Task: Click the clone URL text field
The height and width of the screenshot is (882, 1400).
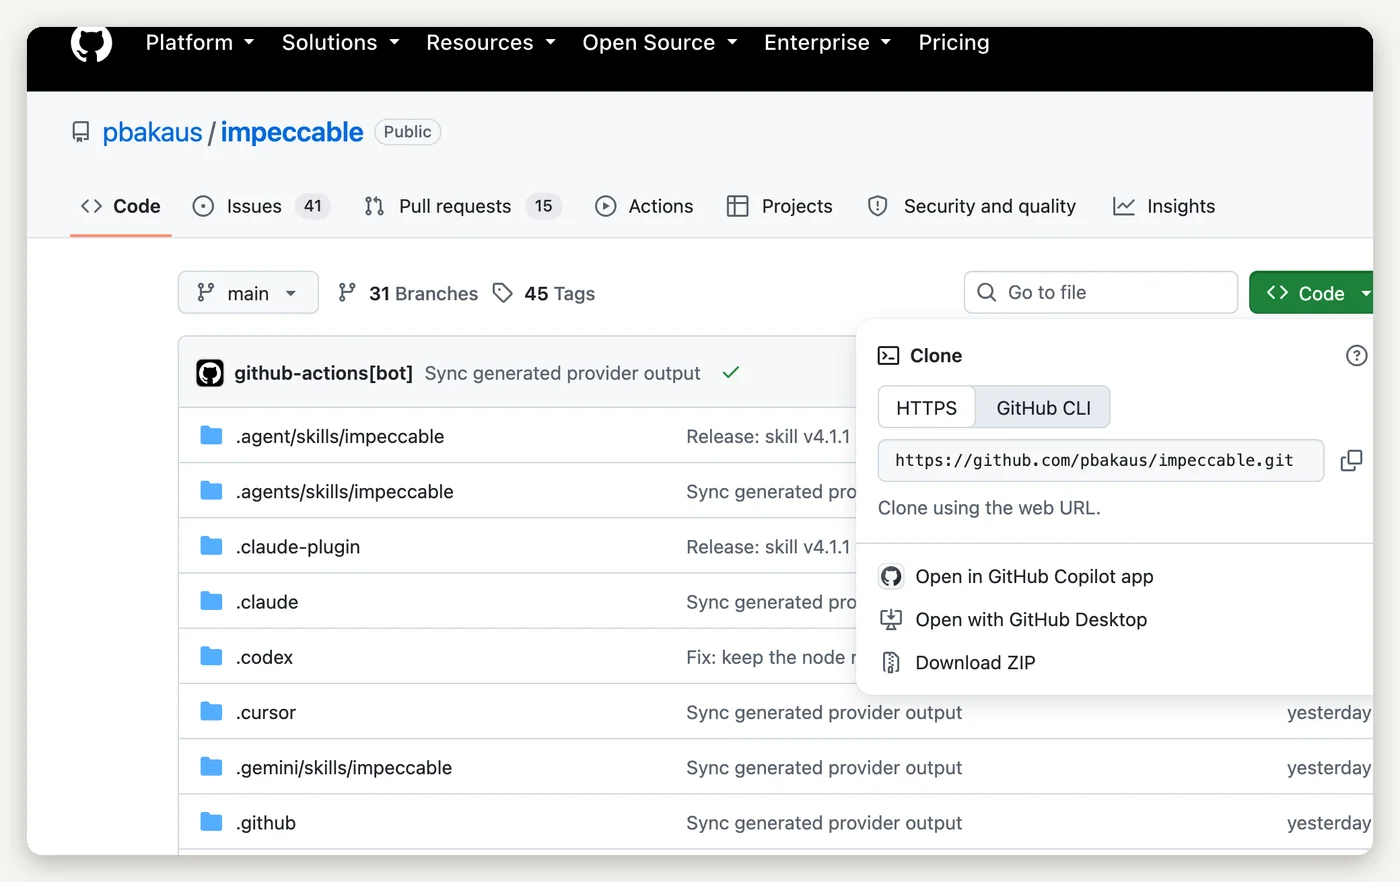Action: (1101, 460)
